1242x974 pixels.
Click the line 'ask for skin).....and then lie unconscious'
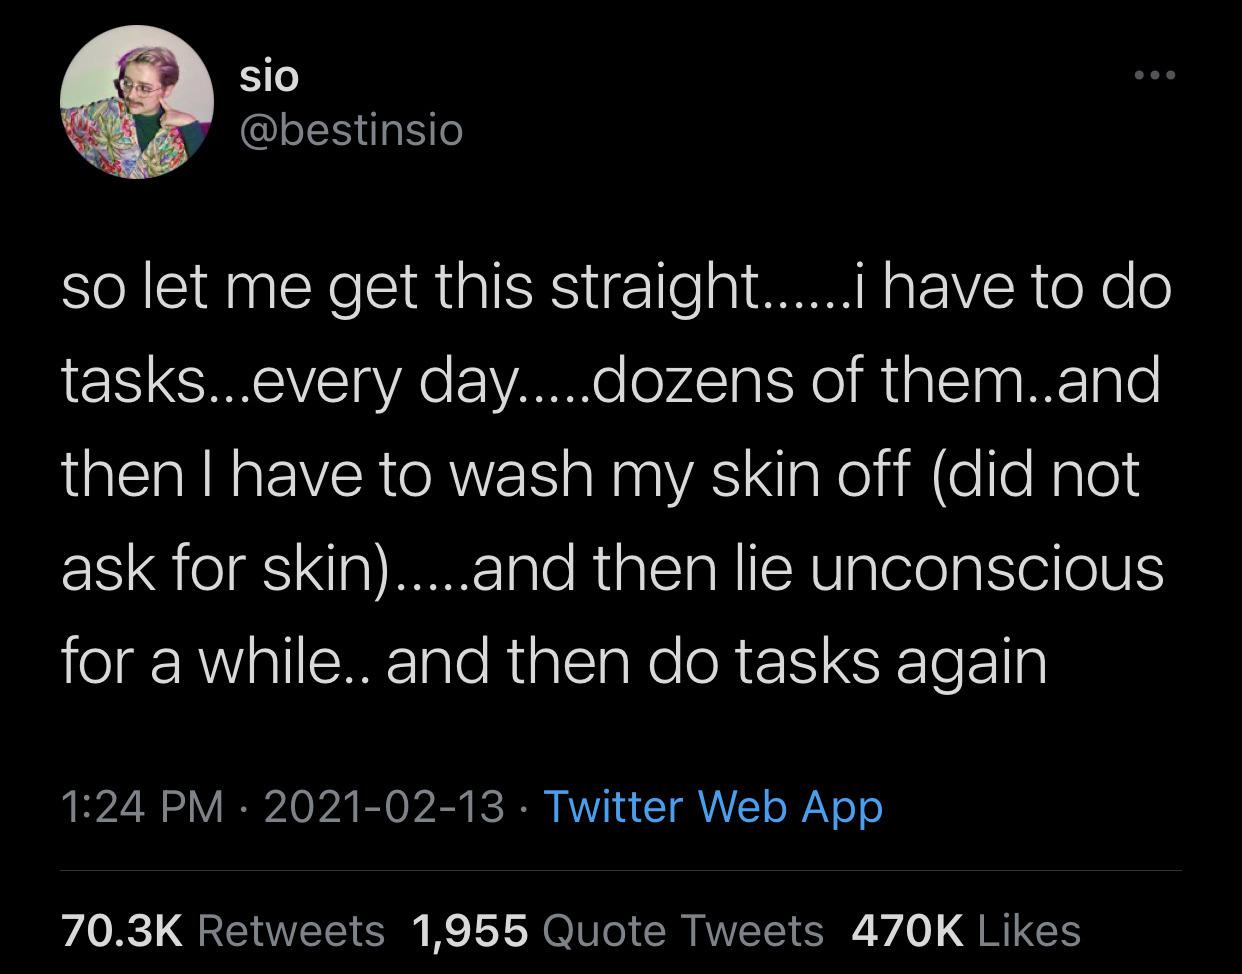click(612, 568)
